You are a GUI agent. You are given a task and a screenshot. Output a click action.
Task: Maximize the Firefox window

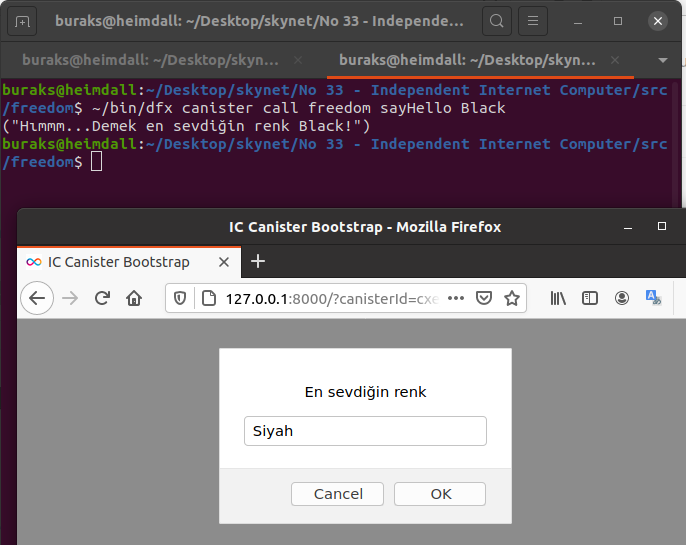(662, 226)
